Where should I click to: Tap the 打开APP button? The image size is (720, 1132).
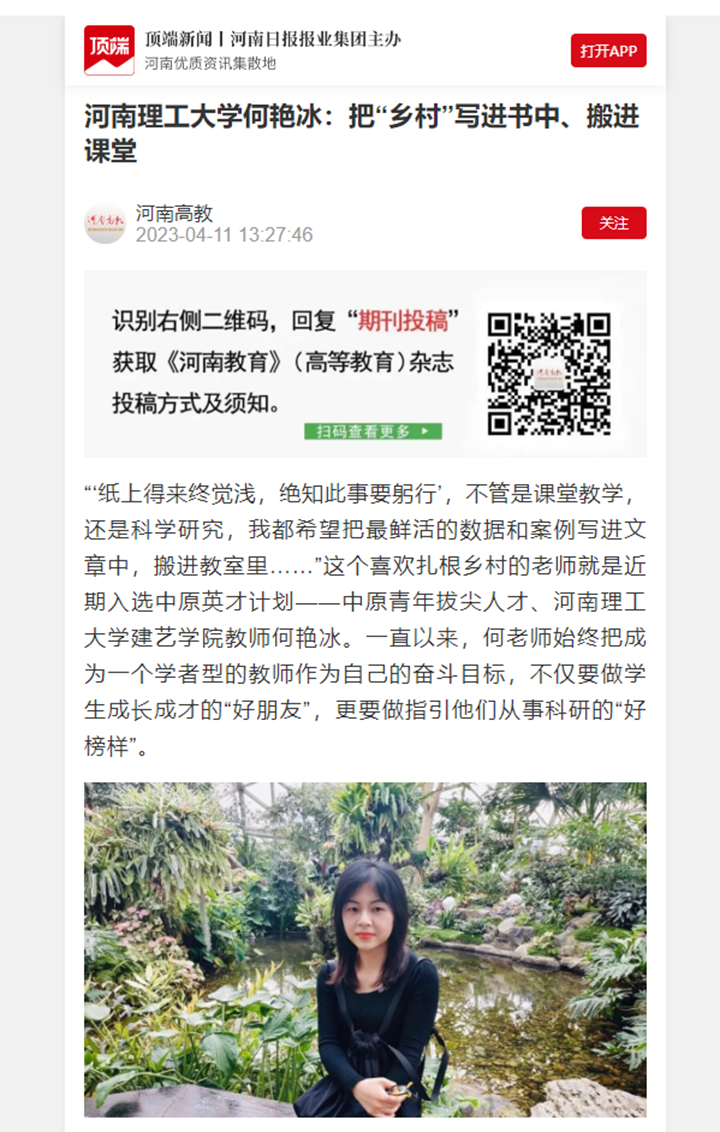click(608, 51)
